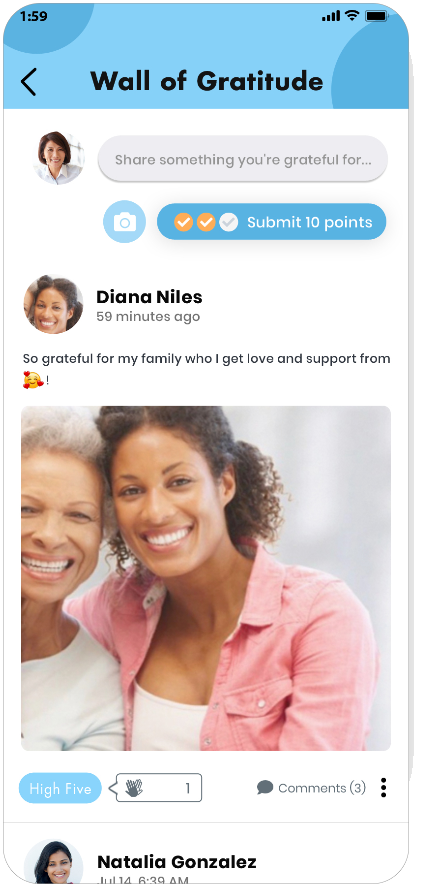421x889 pixels.
Task: Click the speech bubble comments icon
Action: [x=265, y=788]
